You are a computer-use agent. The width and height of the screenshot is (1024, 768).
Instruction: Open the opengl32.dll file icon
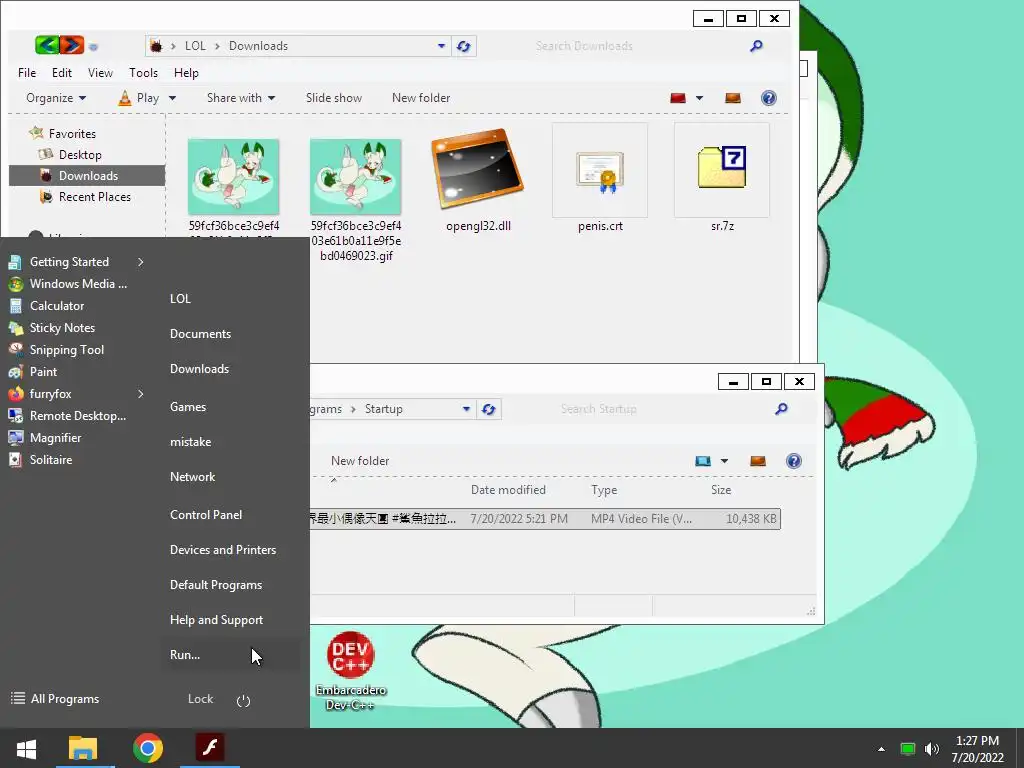(x=477, y=168)
